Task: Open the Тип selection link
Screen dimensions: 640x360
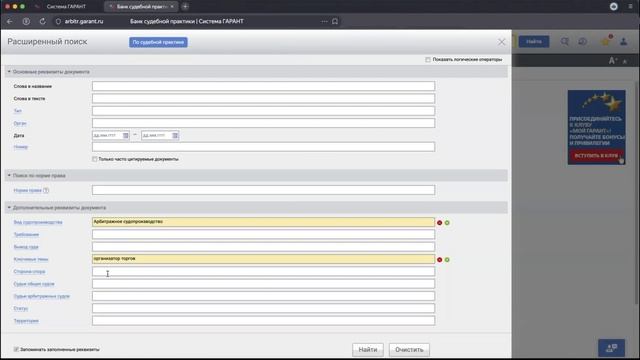Action: (18, 111)
